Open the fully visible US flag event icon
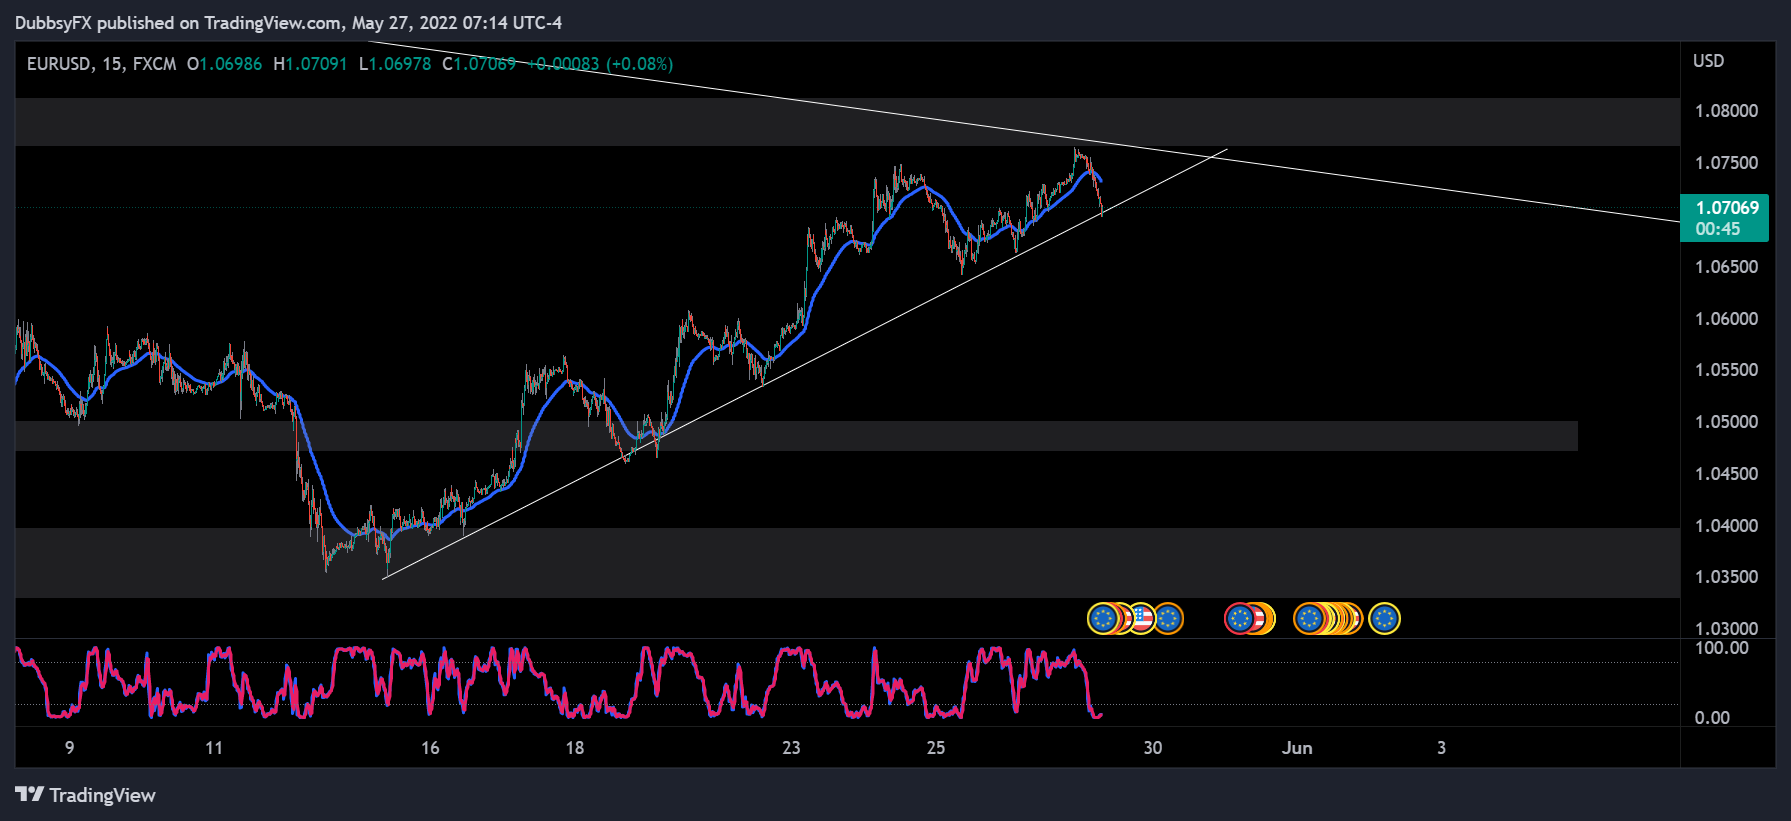Viewport: 1791px width, 821px height. pos(1142,618)
